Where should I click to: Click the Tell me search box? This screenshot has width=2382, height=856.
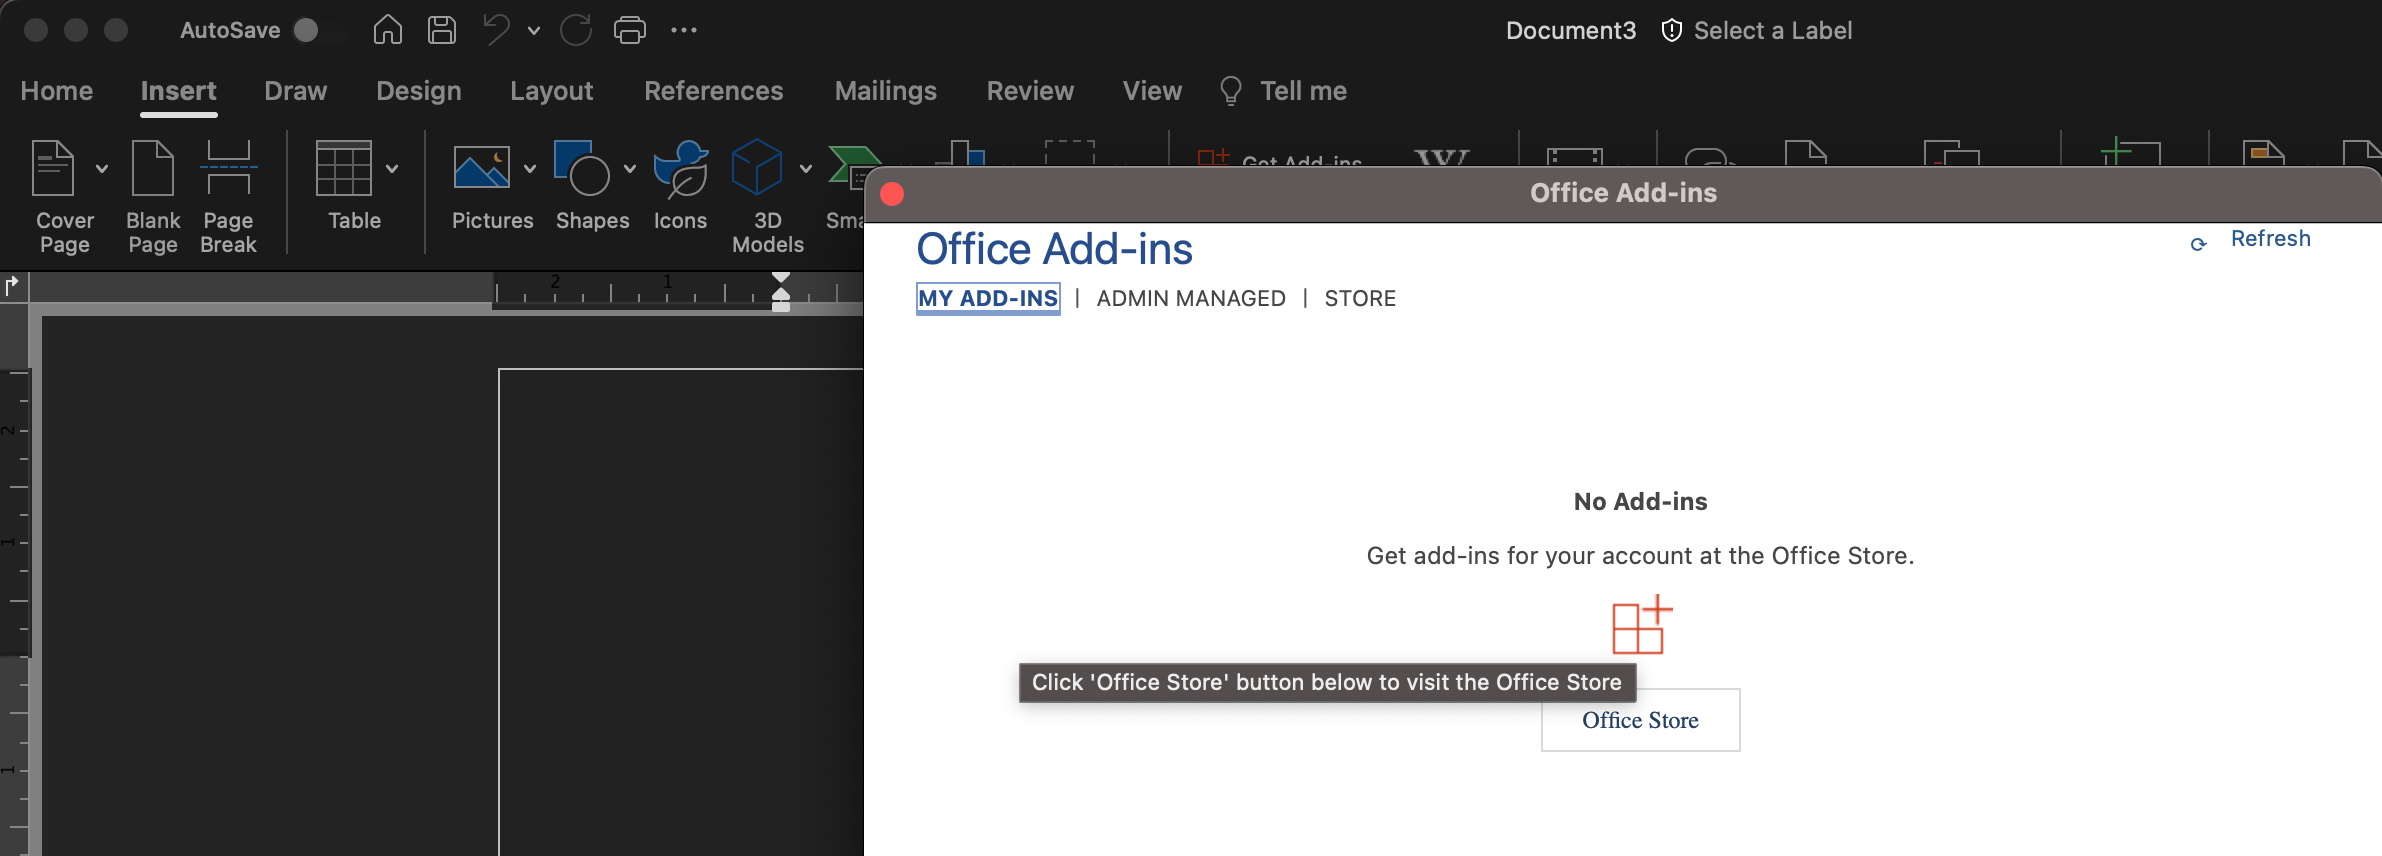[1283, 91]
